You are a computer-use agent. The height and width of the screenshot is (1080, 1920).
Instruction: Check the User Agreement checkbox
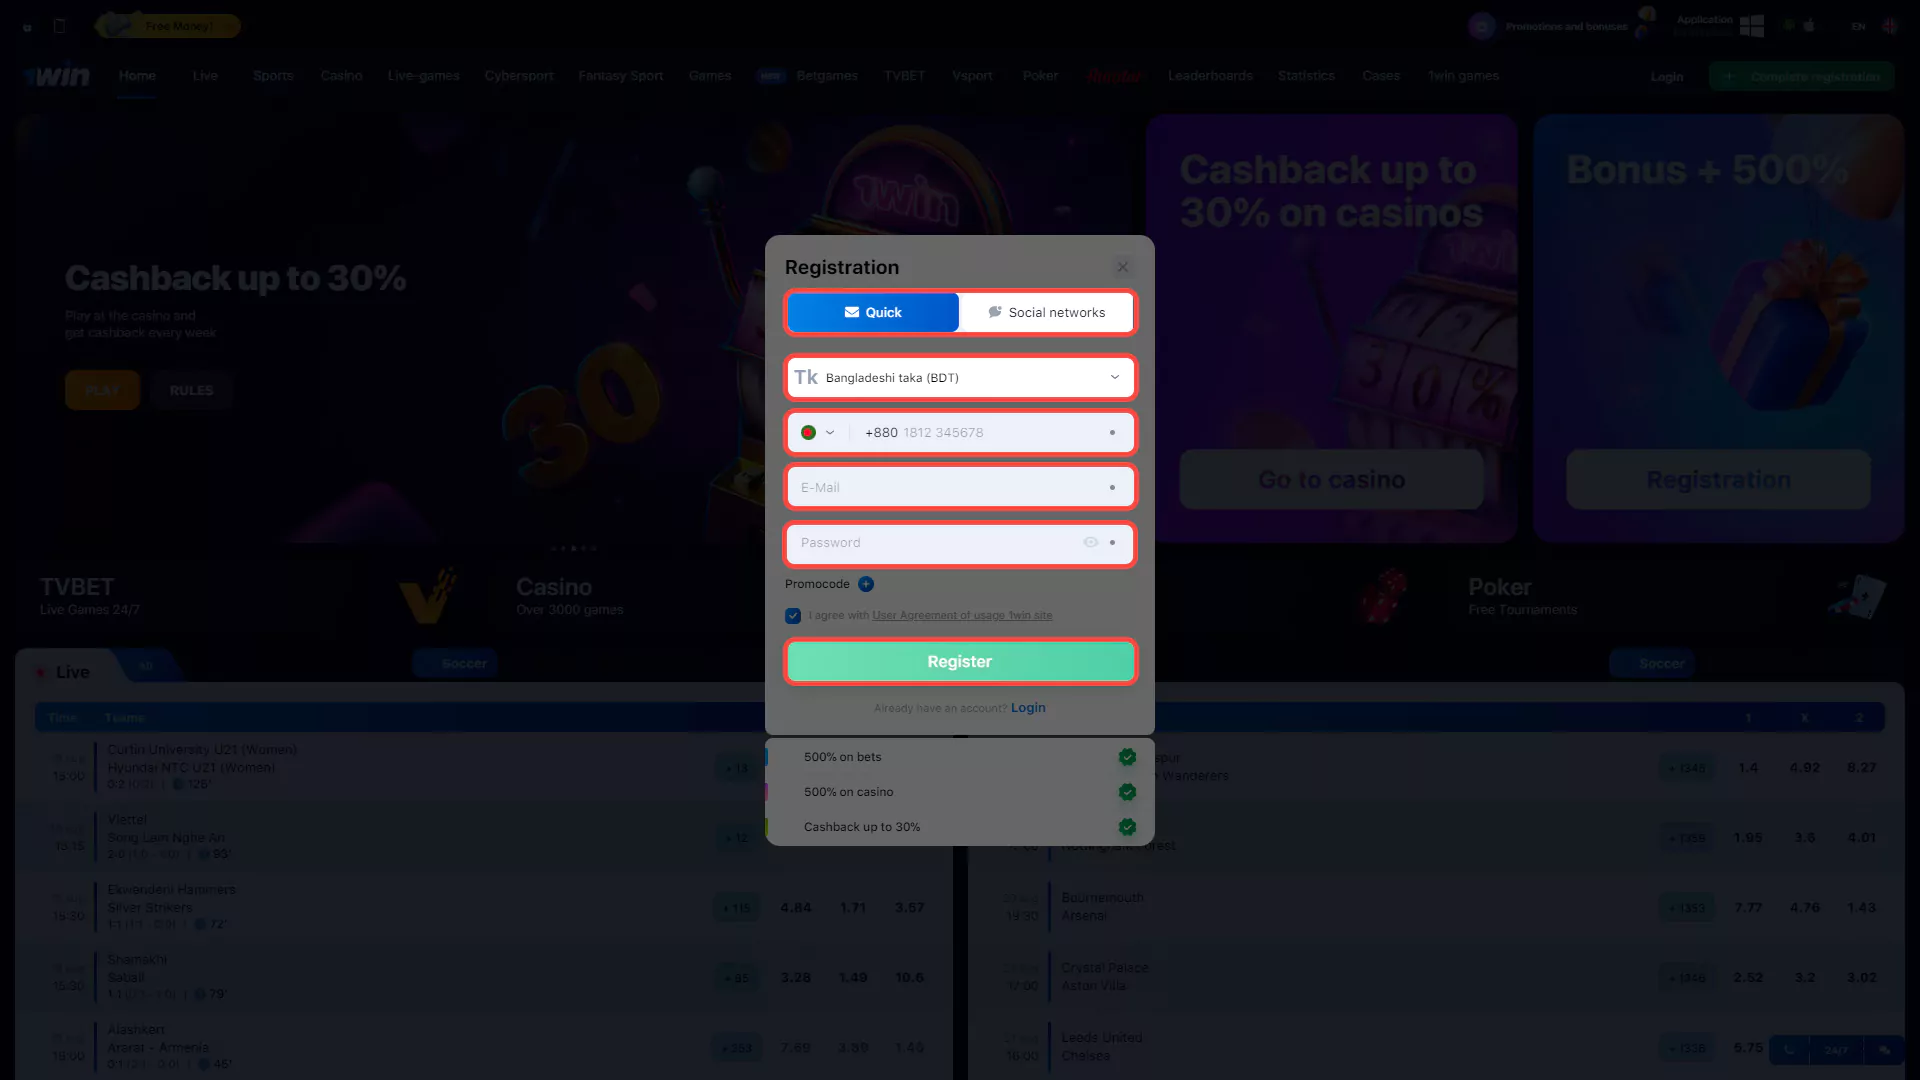click(793, 616)
